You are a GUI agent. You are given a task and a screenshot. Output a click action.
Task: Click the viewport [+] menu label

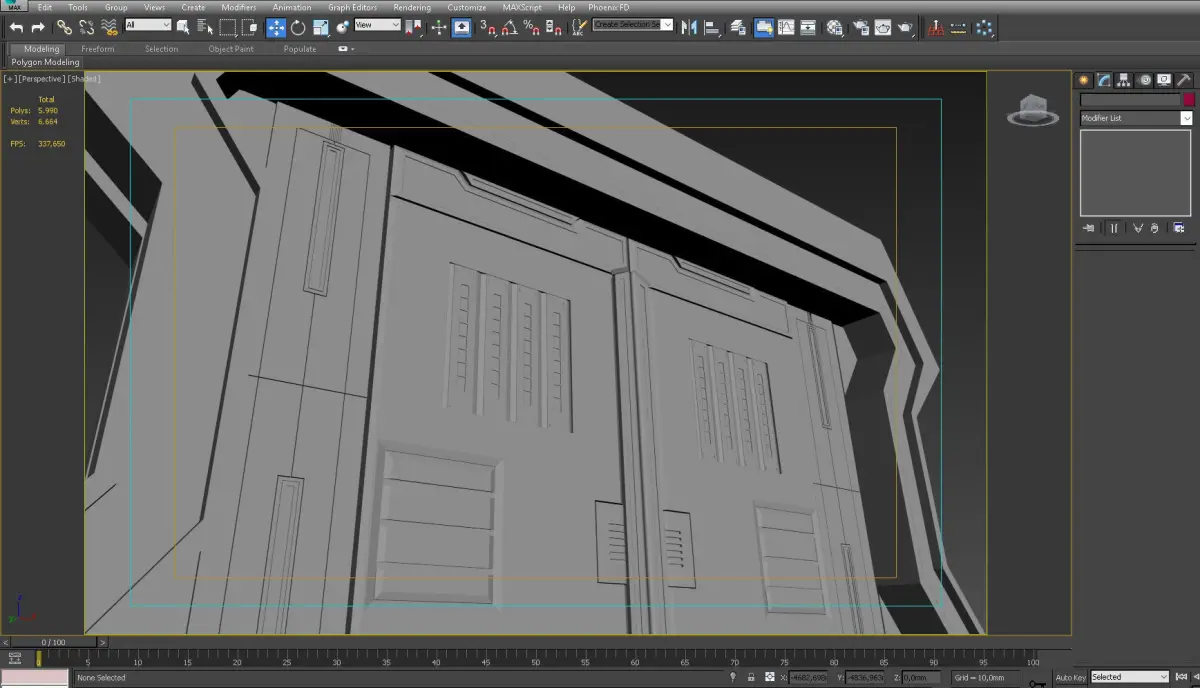[10, 78]
